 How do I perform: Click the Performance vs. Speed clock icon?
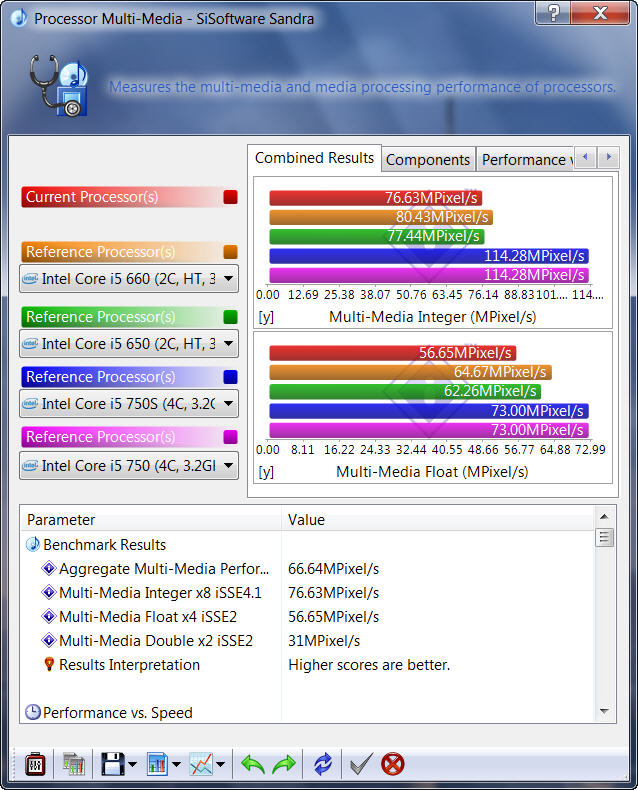(33, 712)
